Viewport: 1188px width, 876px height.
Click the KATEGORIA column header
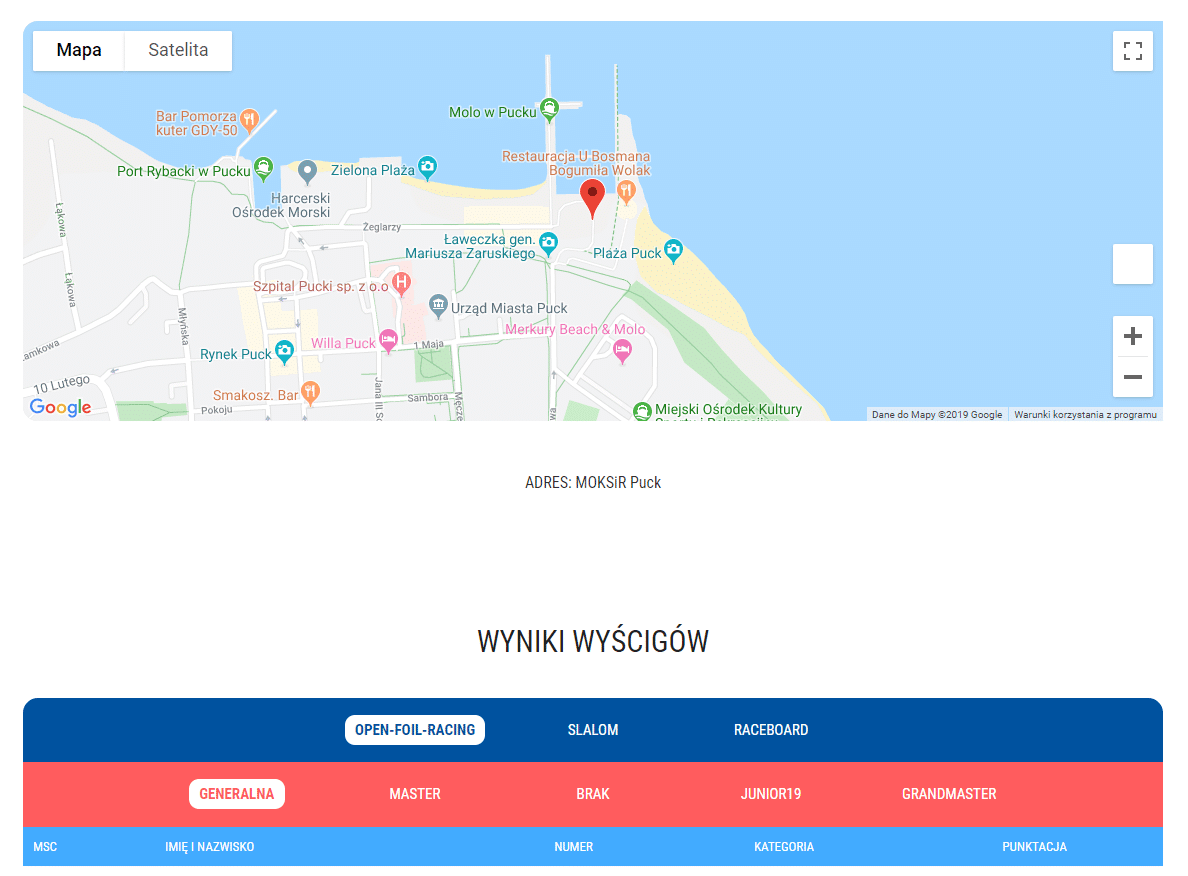784,846
